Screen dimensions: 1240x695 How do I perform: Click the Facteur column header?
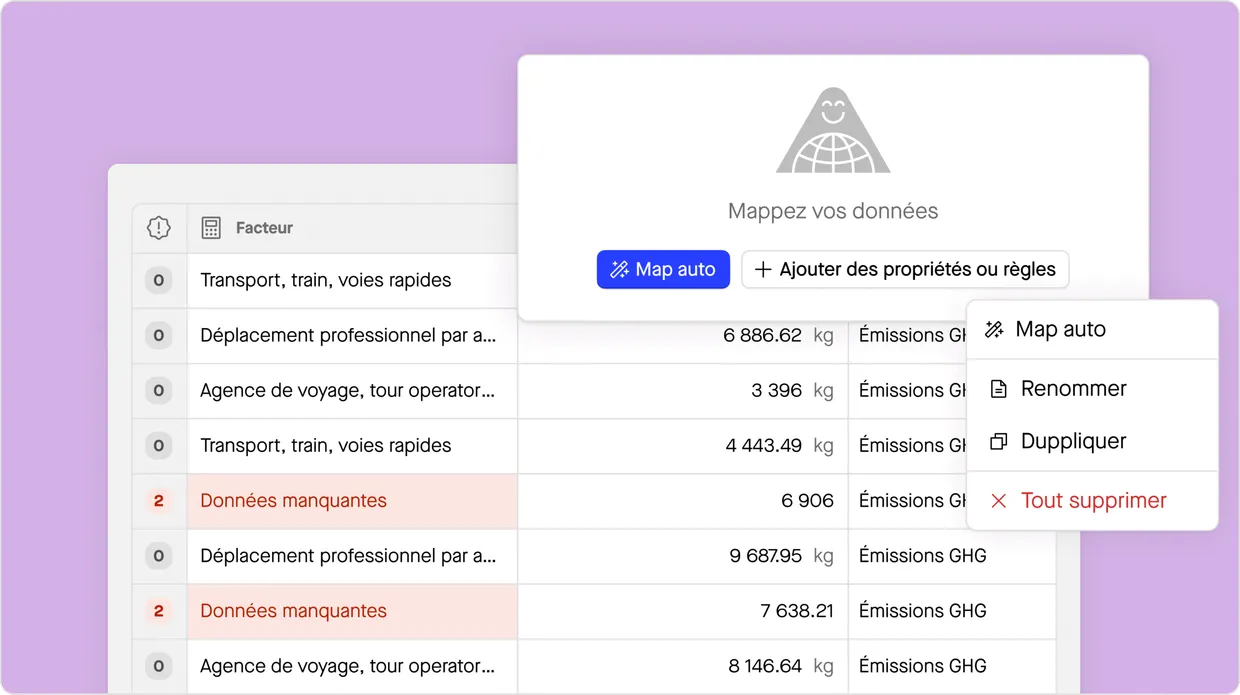[265, 228]
